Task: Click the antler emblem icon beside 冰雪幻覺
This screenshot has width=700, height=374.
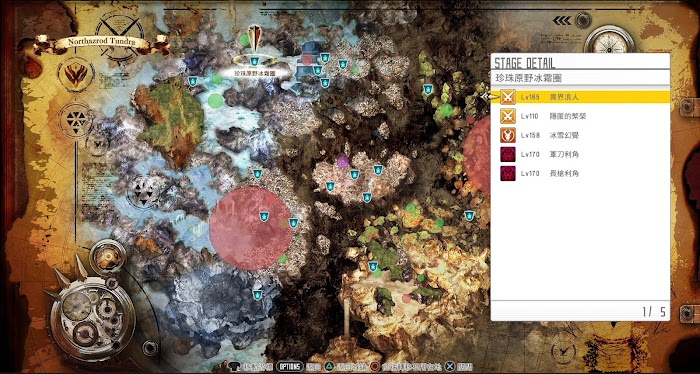Action: click(x=508, y=135)
